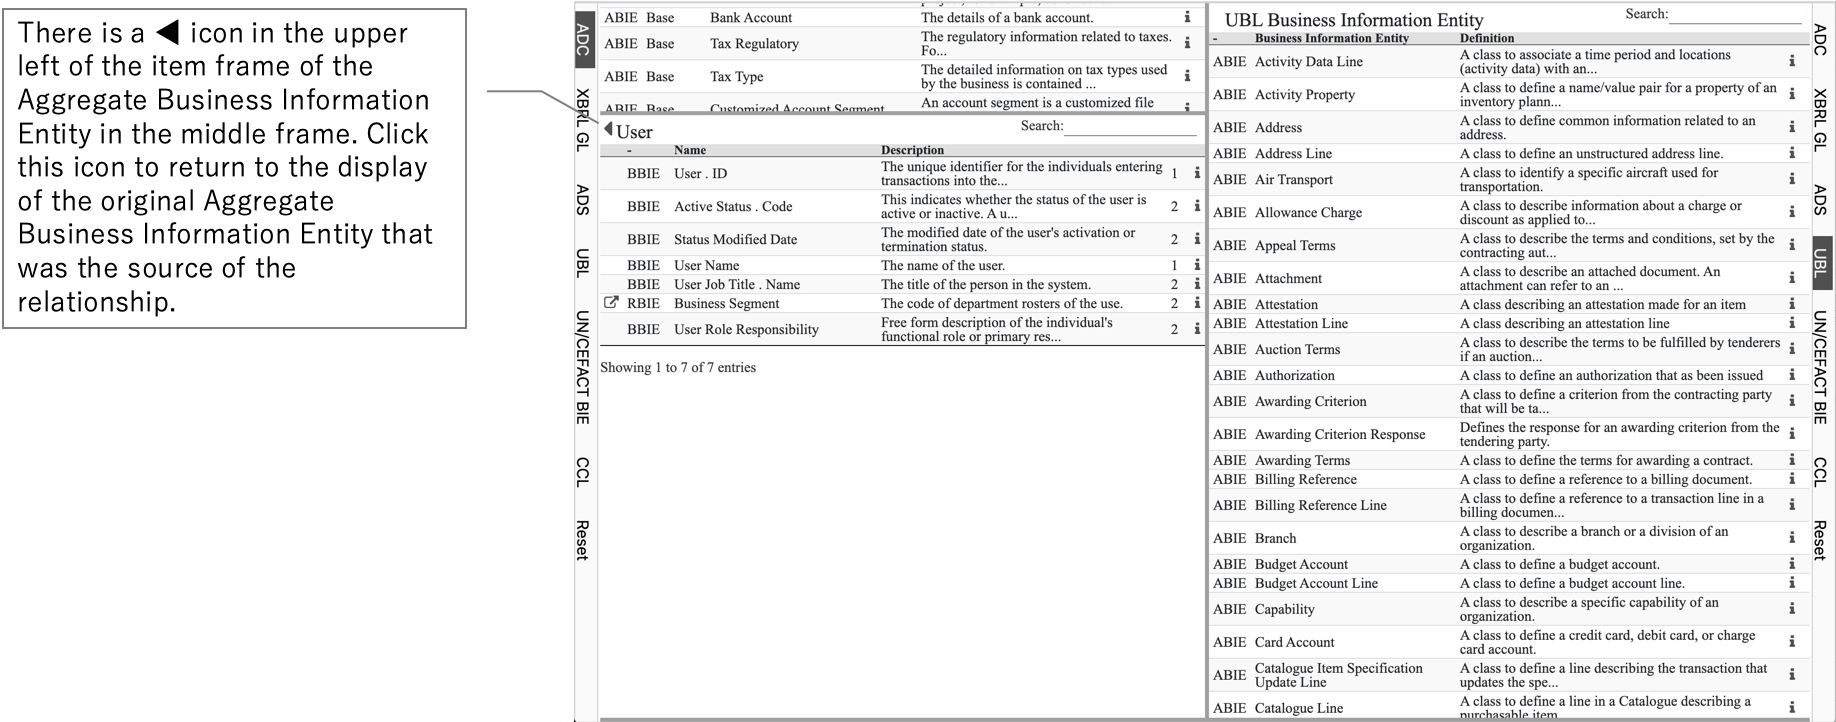This screenshot has width=1836, height=722.
Task: Open UN/CEFACT BIE tab beside the User frame
Action: (583, 367)
